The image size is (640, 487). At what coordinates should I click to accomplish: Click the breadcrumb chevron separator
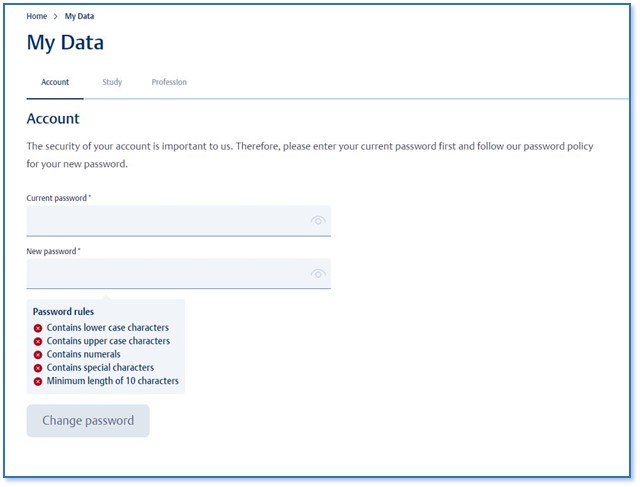[56, 16]
